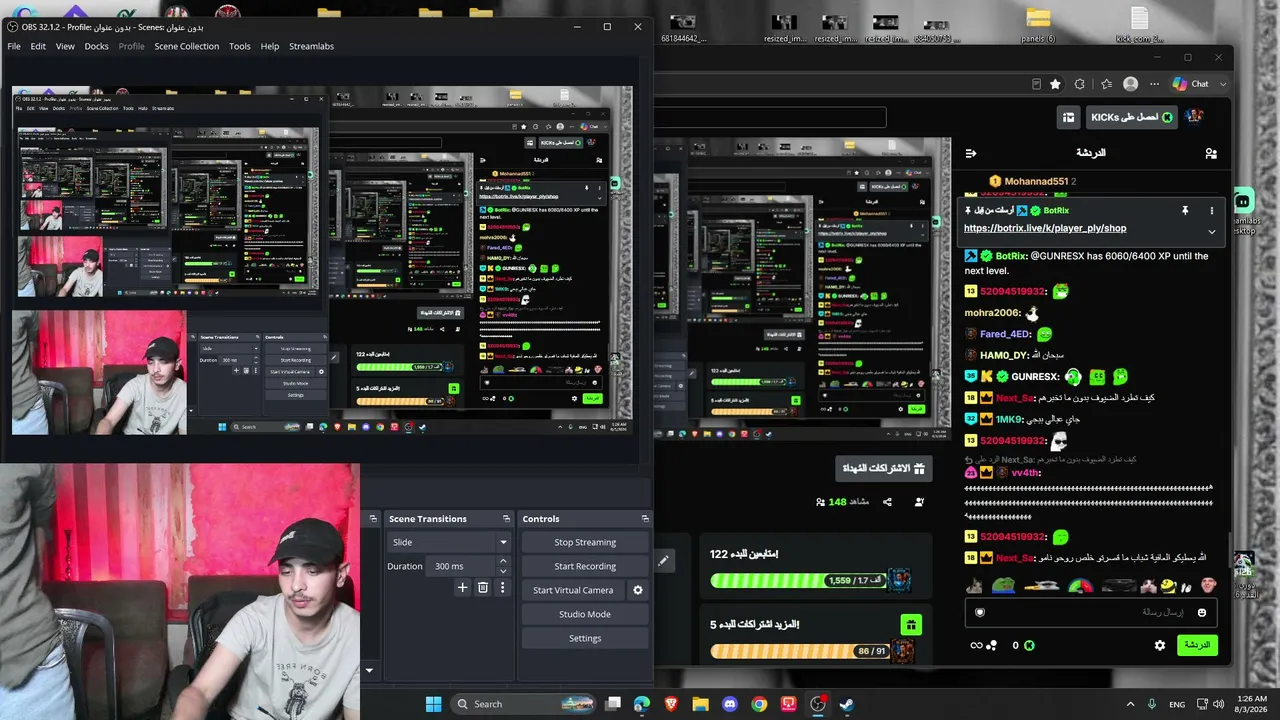Click Stop Streaming button
Image resolution: width=1280 pixels, height=720 pixels.
pyautogui.click(x=585, y=542)
